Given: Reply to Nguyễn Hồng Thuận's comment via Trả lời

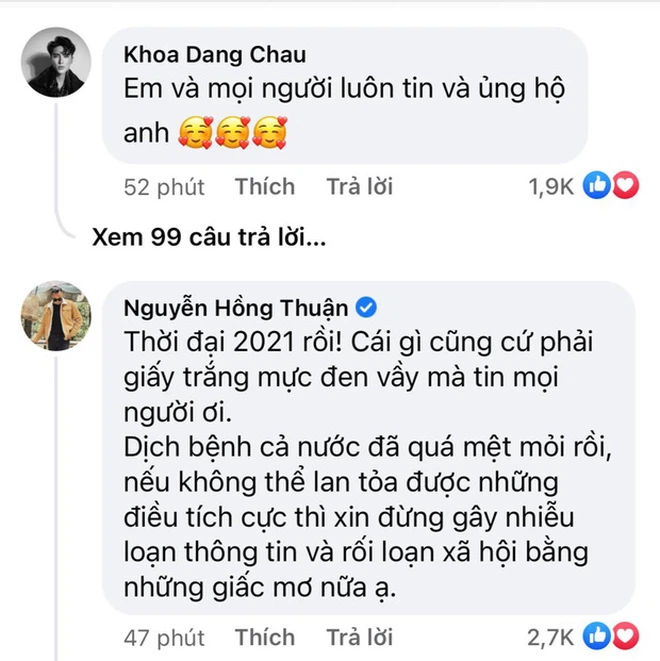Looking at the screenshot, I should pos(359,637).
